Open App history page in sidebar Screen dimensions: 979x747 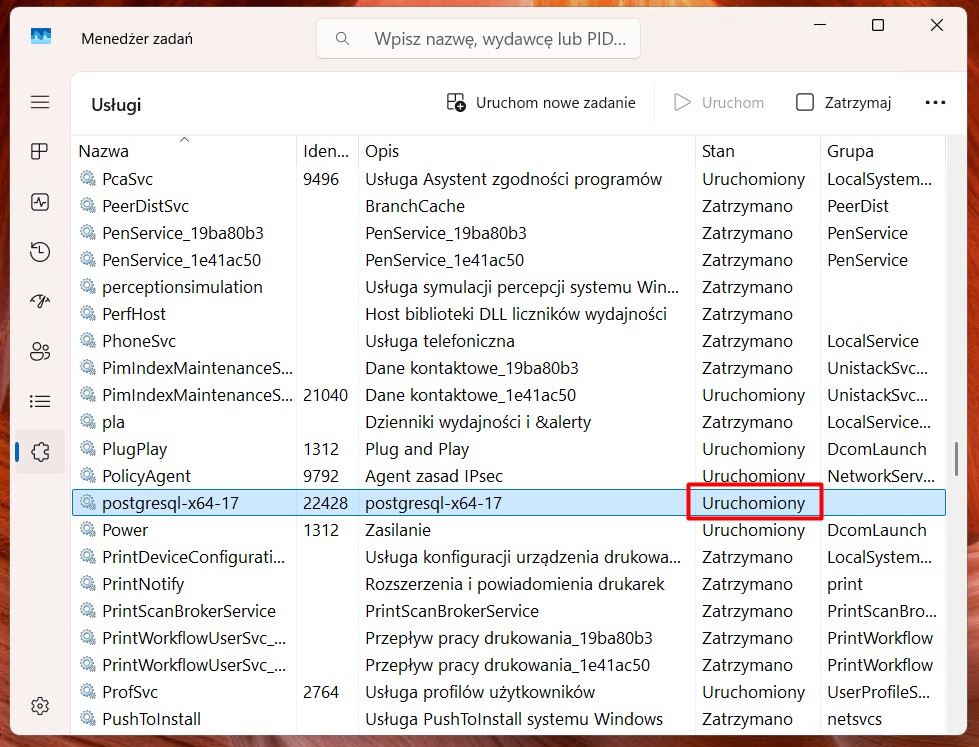click(x=40, y=252)
